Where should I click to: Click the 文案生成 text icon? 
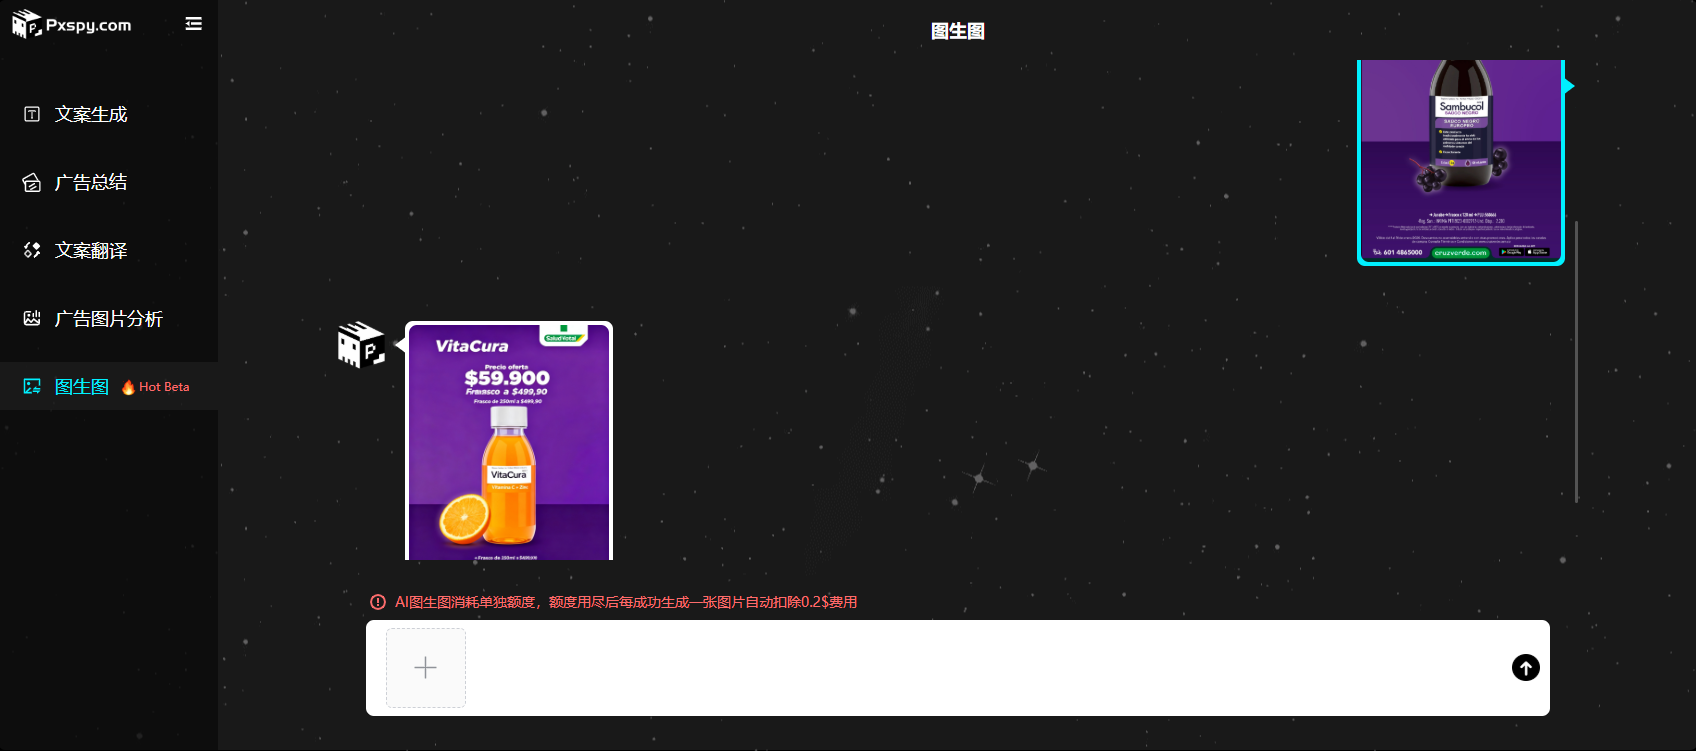click(32, 114)
